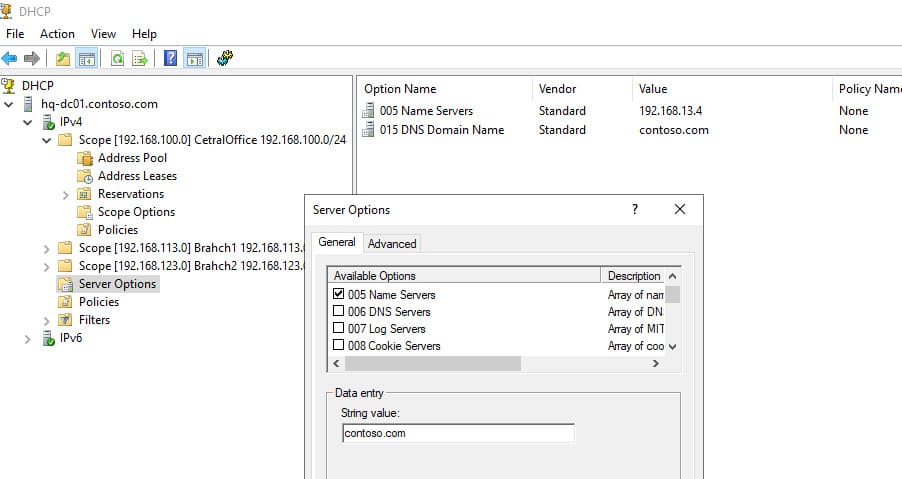
Task: Check the 007 Log Servers option
Action: click(x=339, y=329)
